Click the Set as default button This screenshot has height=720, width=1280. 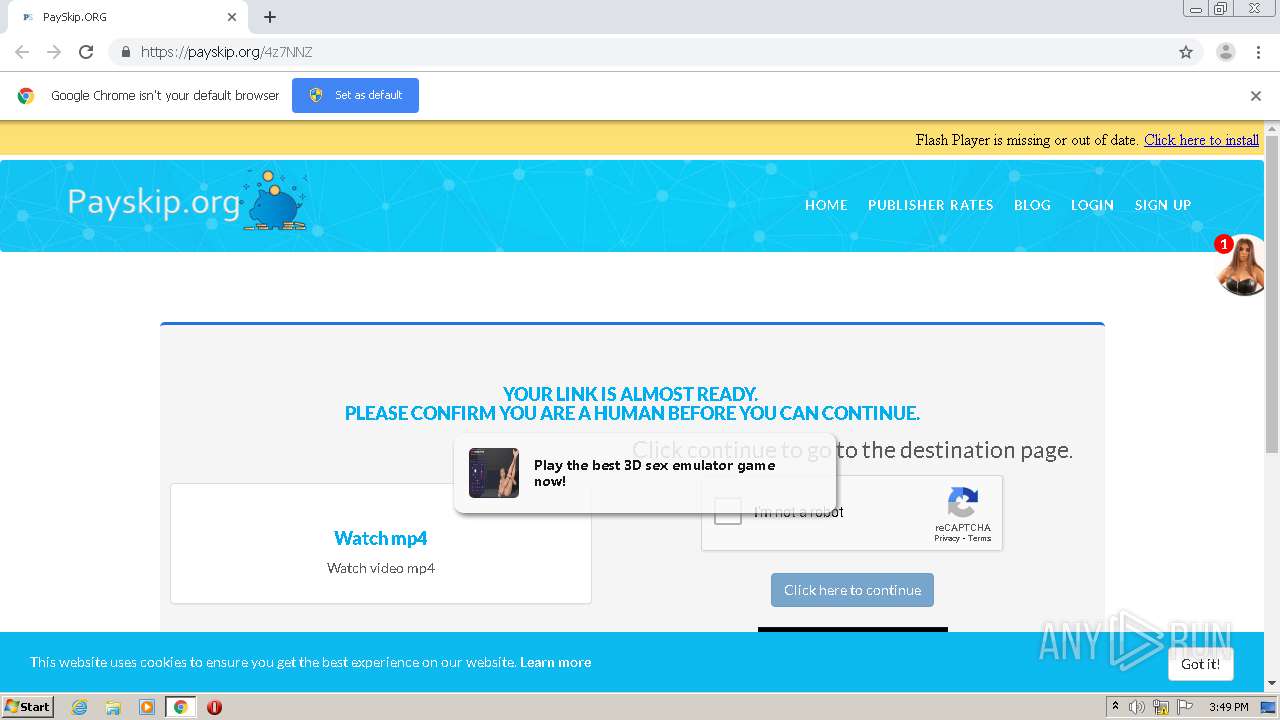click(x=355, y=95)
